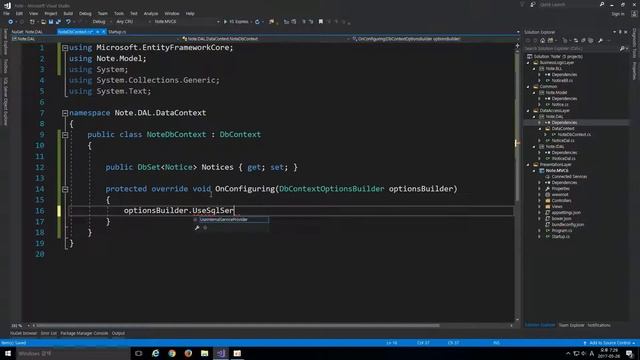Open Microsoft Edge from the taskbar

[x=156, y=353]
